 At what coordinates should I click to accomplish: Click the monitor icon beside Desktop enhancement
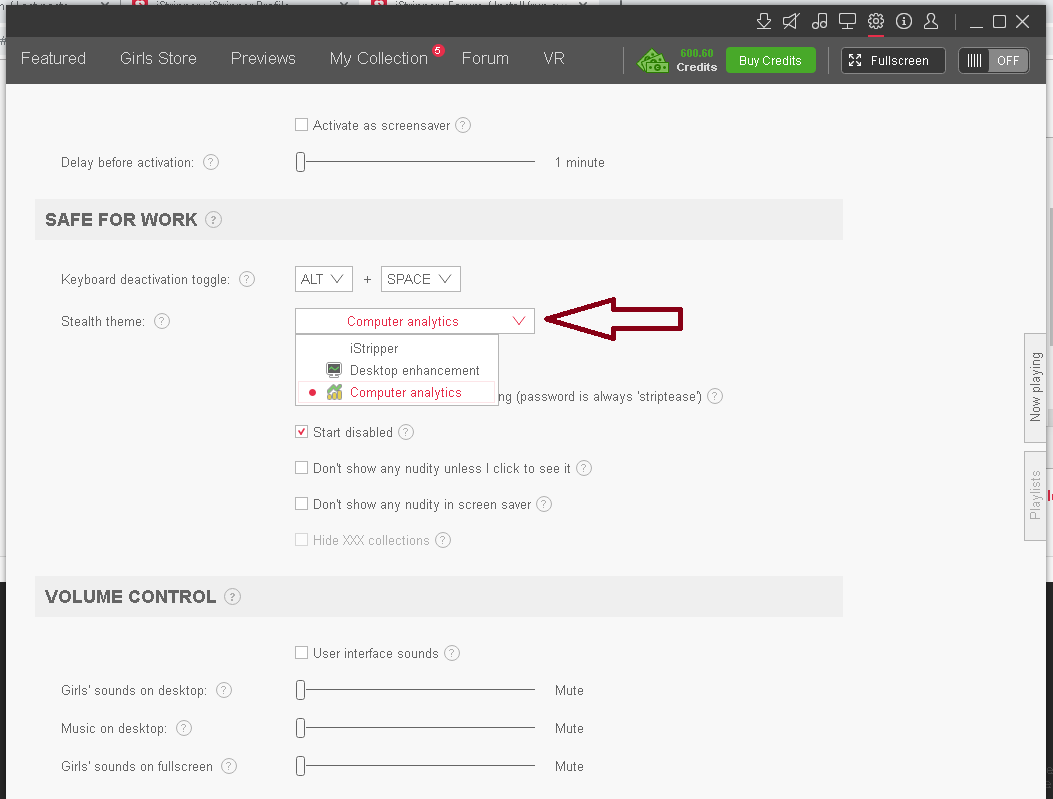click(x=334, y=370)
